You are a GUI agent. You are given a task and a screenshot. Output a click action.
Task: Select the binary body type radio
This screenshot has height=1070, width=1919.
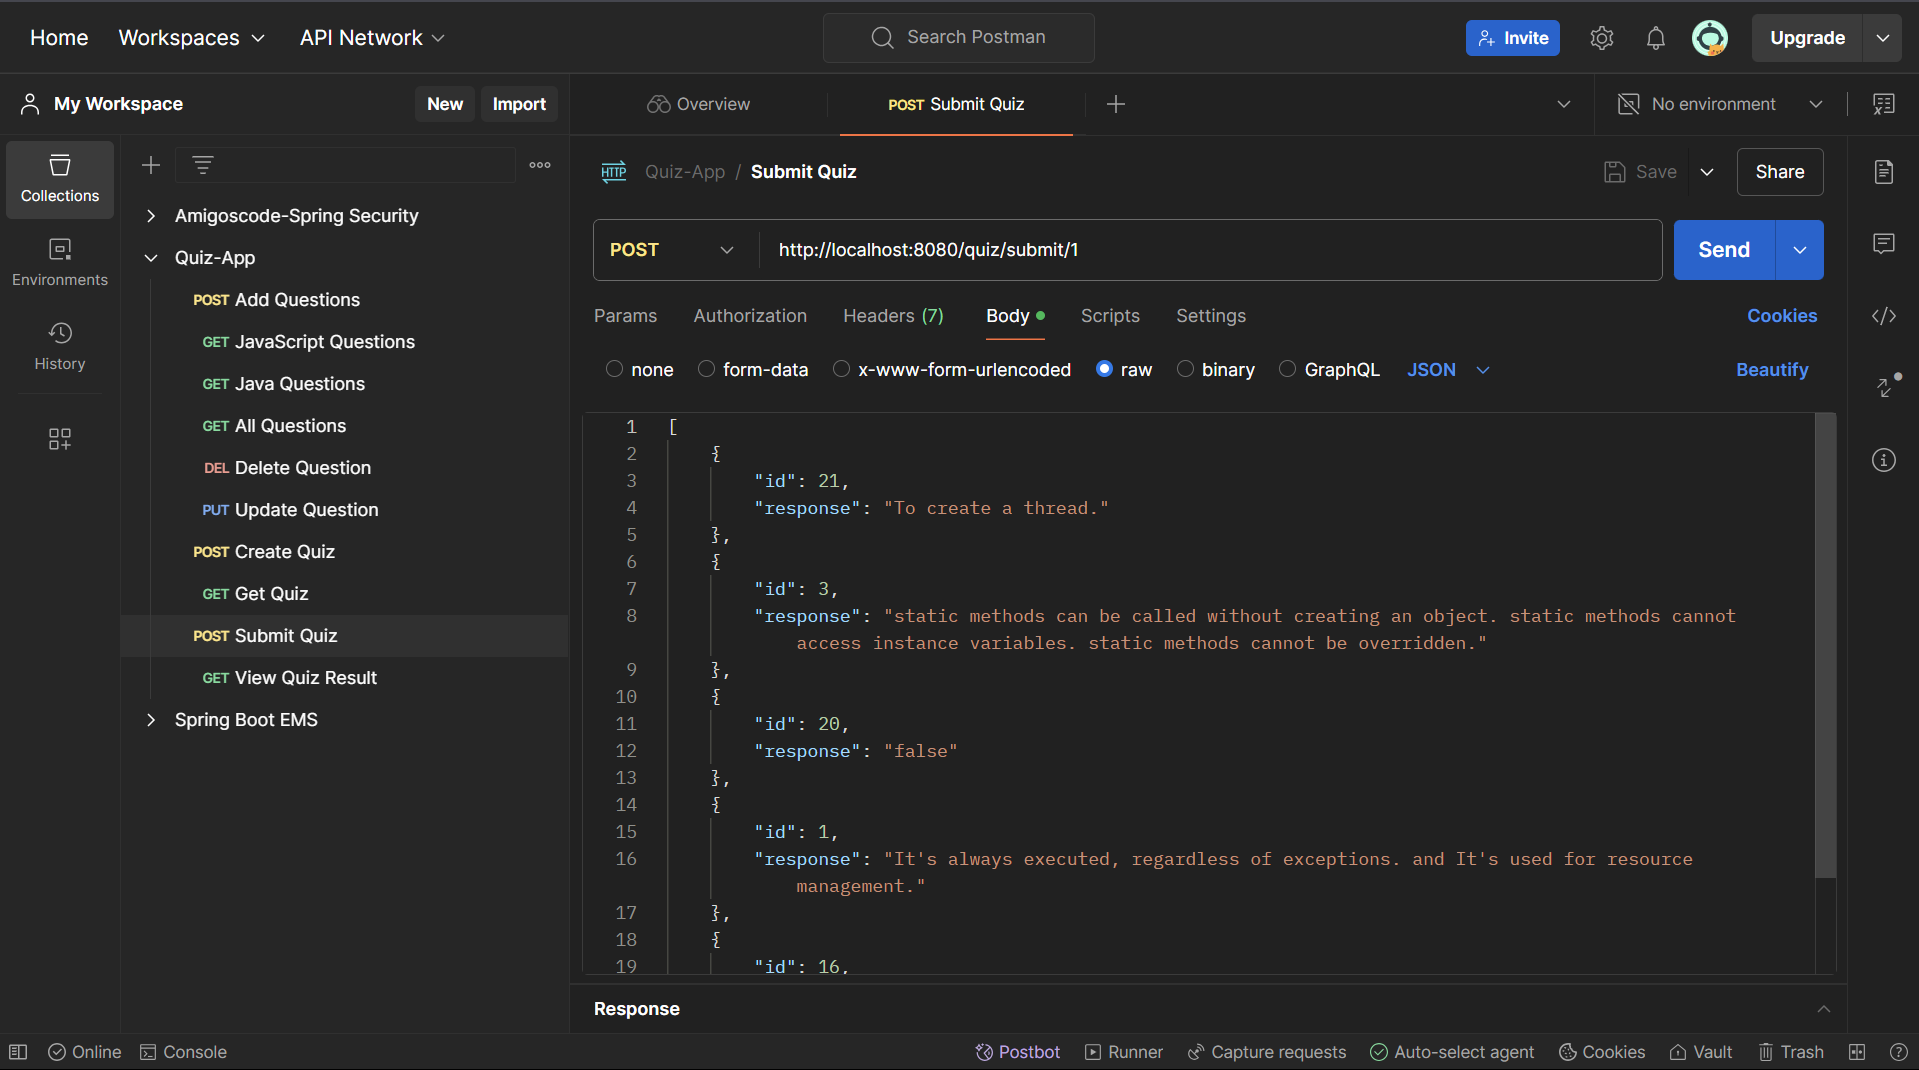(1185, 369)
